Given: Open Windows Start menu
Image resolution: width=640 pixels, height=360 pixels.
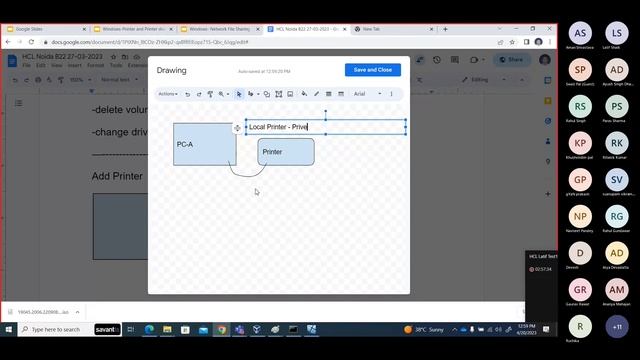Looking at the screenshot, I should [9, 329].
